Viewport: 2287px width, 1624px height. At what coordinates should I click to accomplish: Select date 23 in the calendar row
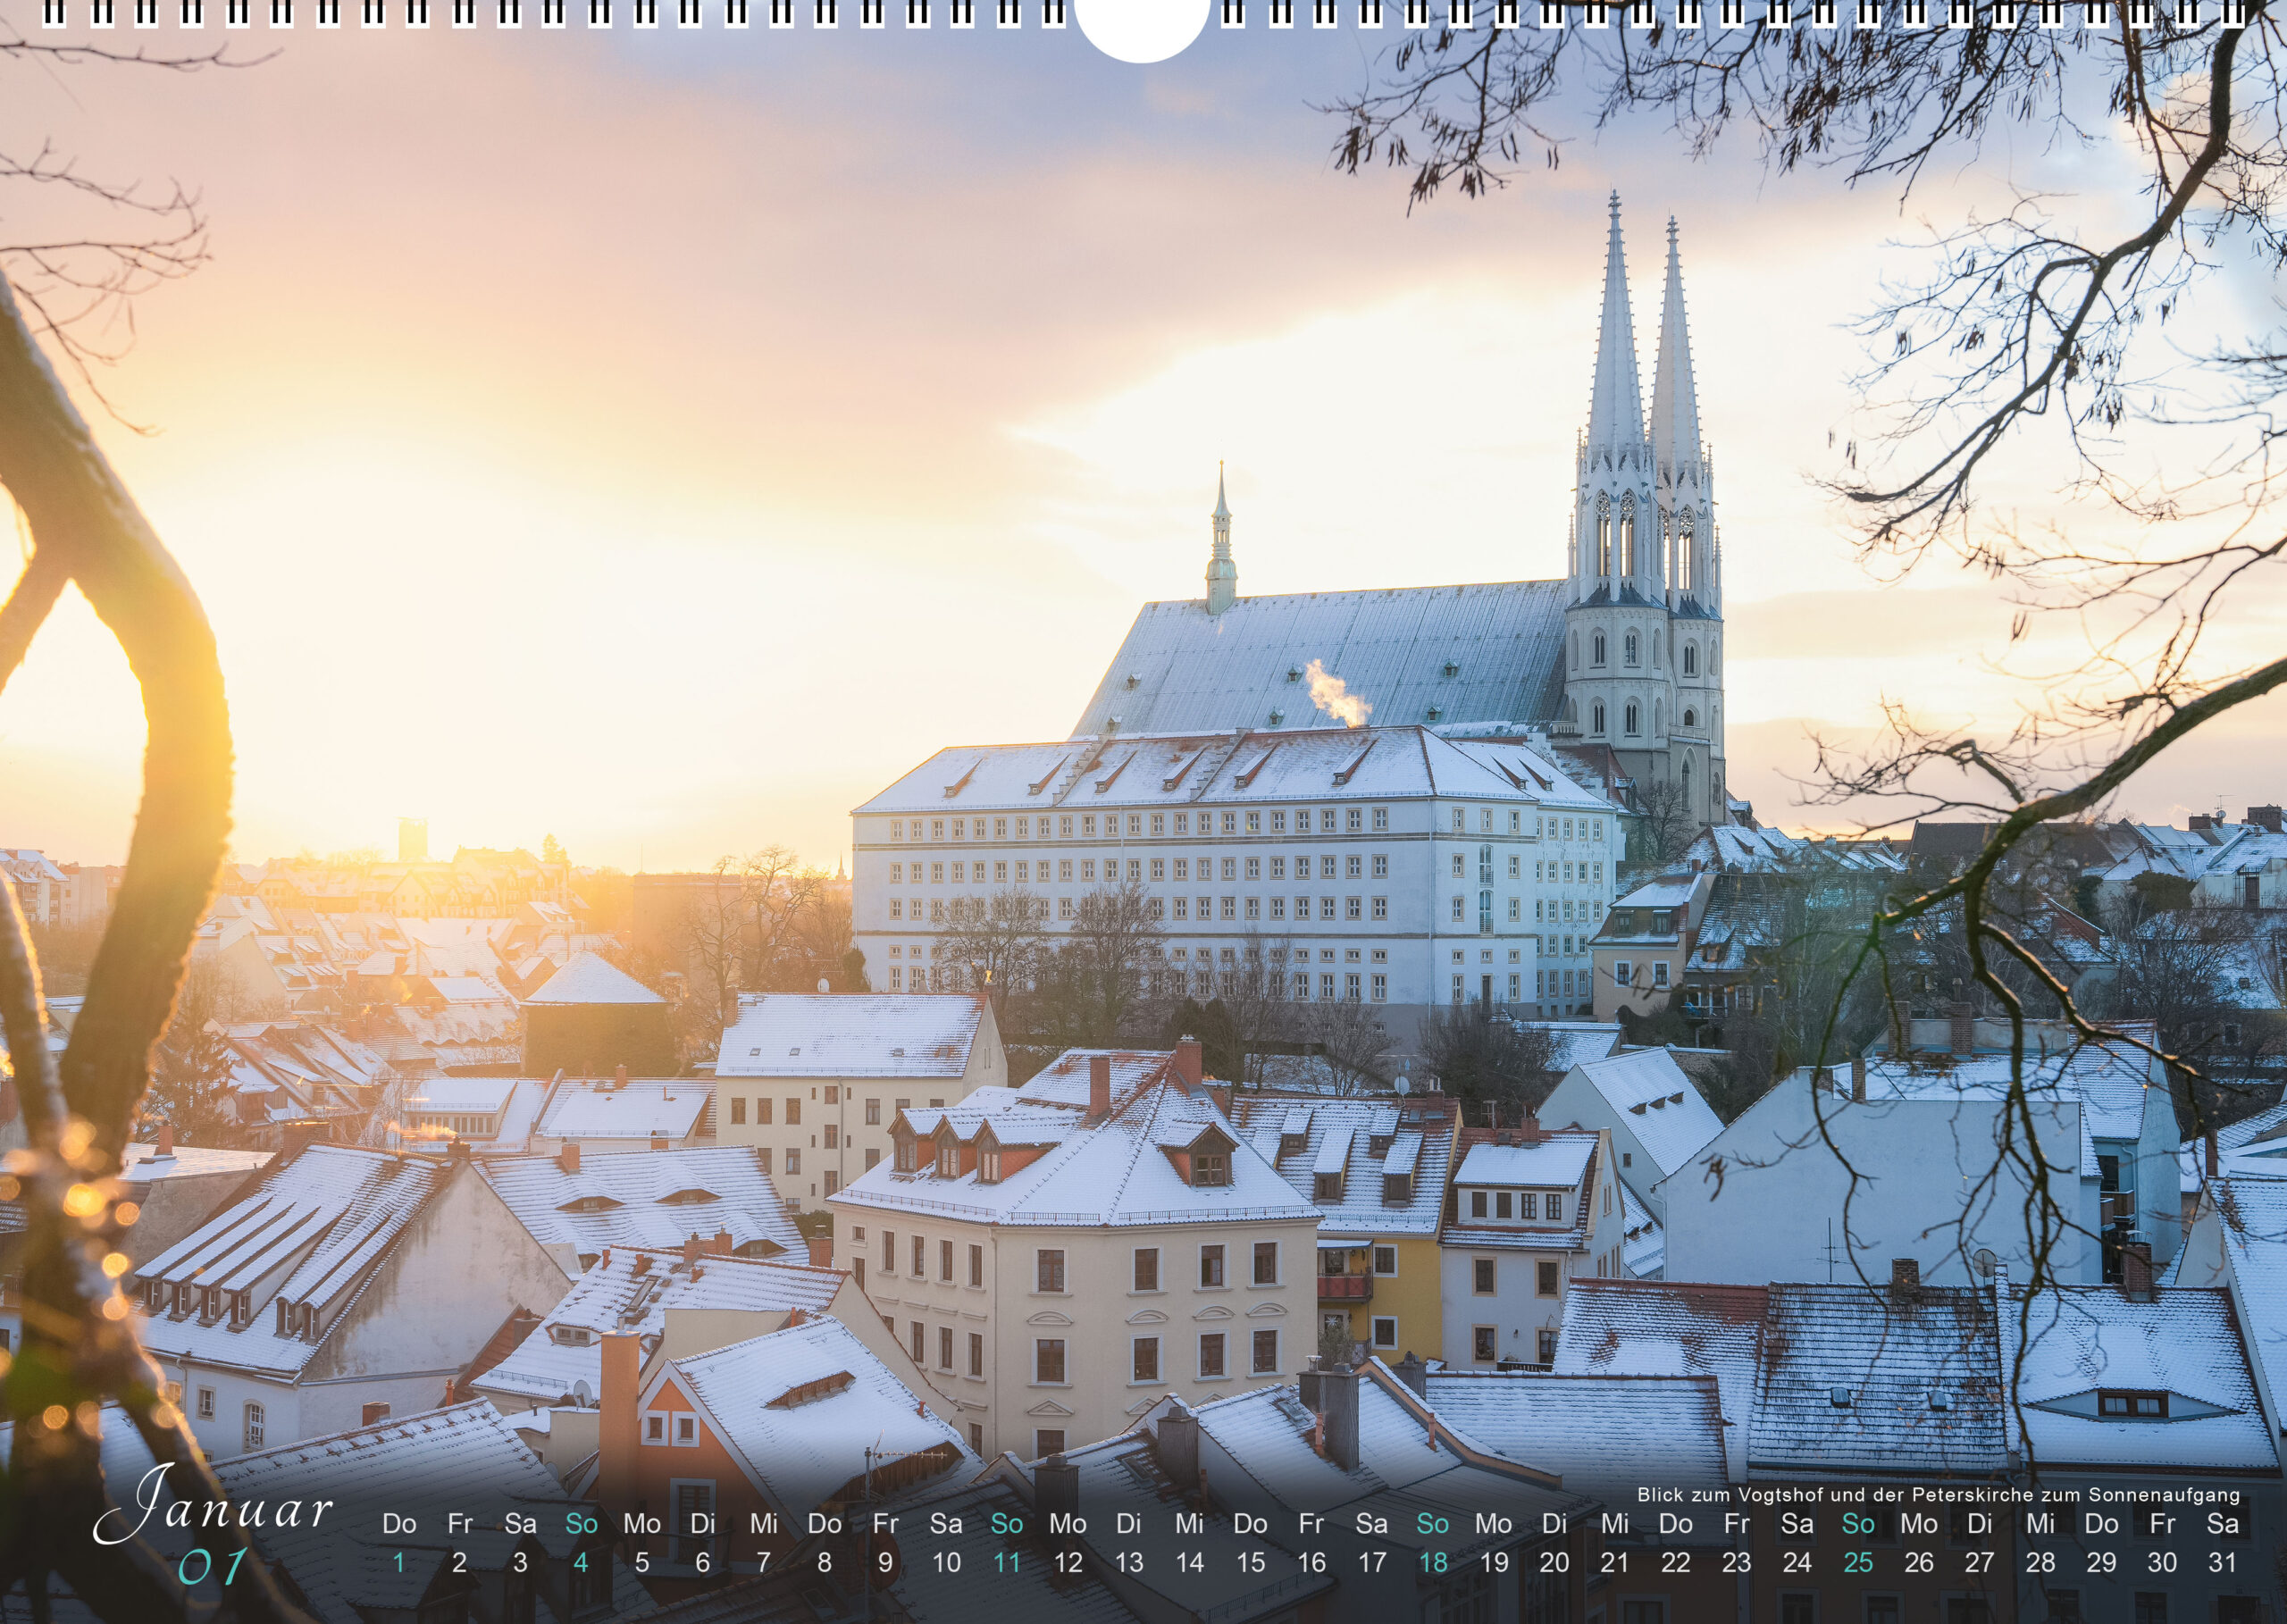tap(1737, 1562)
